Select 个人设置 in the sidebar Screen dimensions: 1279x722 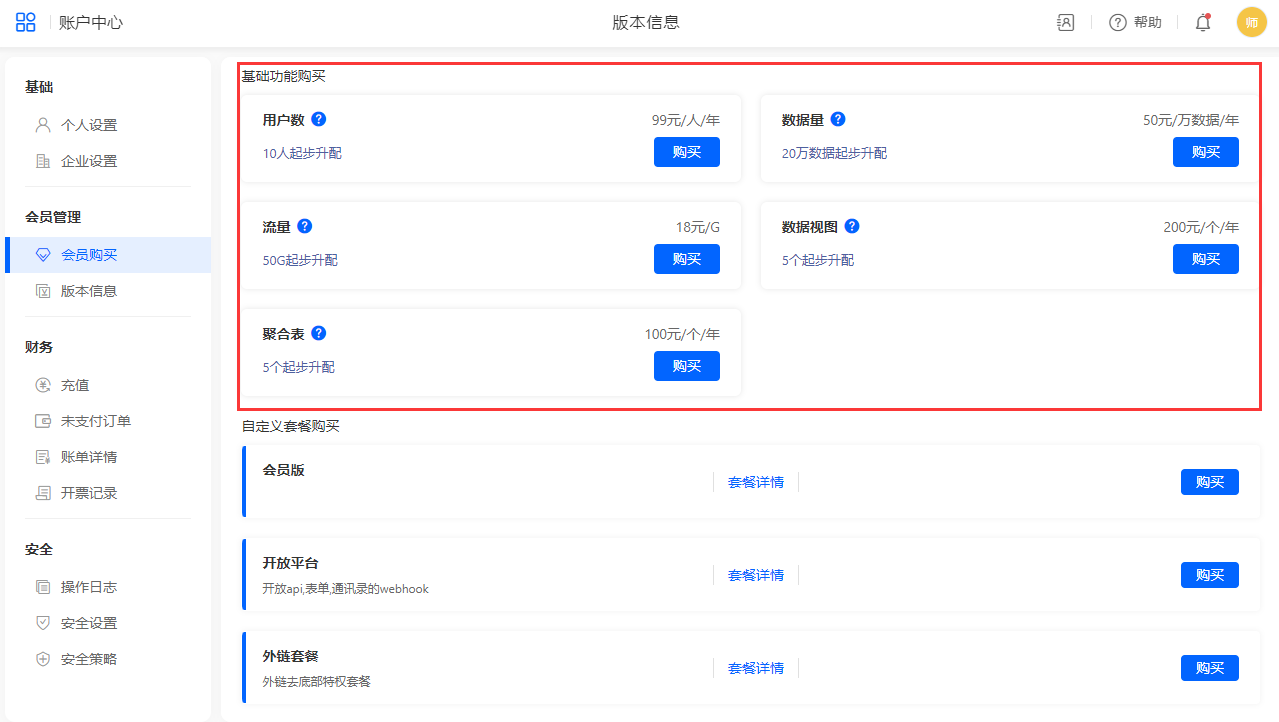click(88, 125)
